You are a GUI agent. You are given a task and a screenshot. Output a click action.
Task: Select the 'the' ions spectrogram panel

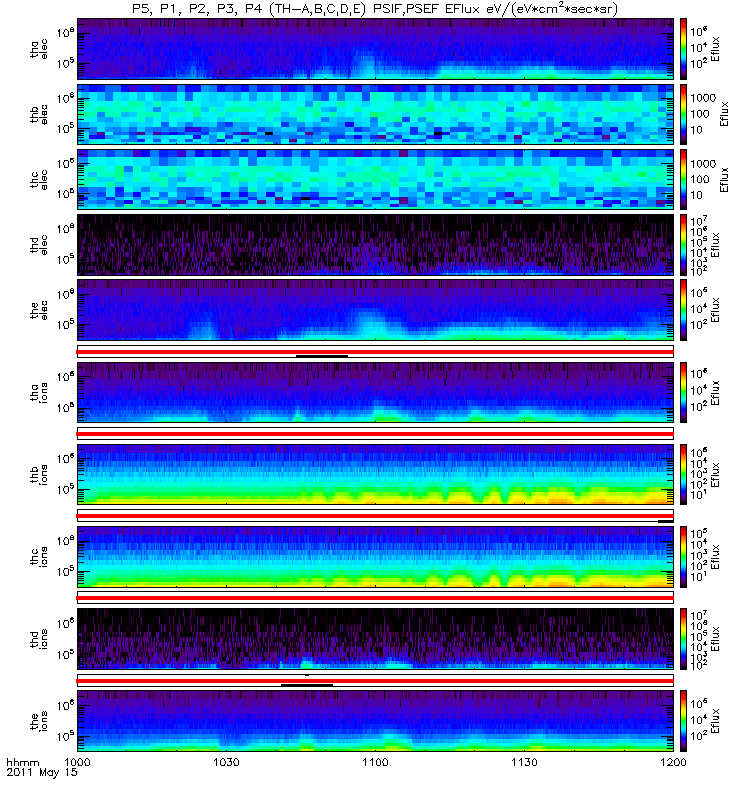tap(376, 721)
